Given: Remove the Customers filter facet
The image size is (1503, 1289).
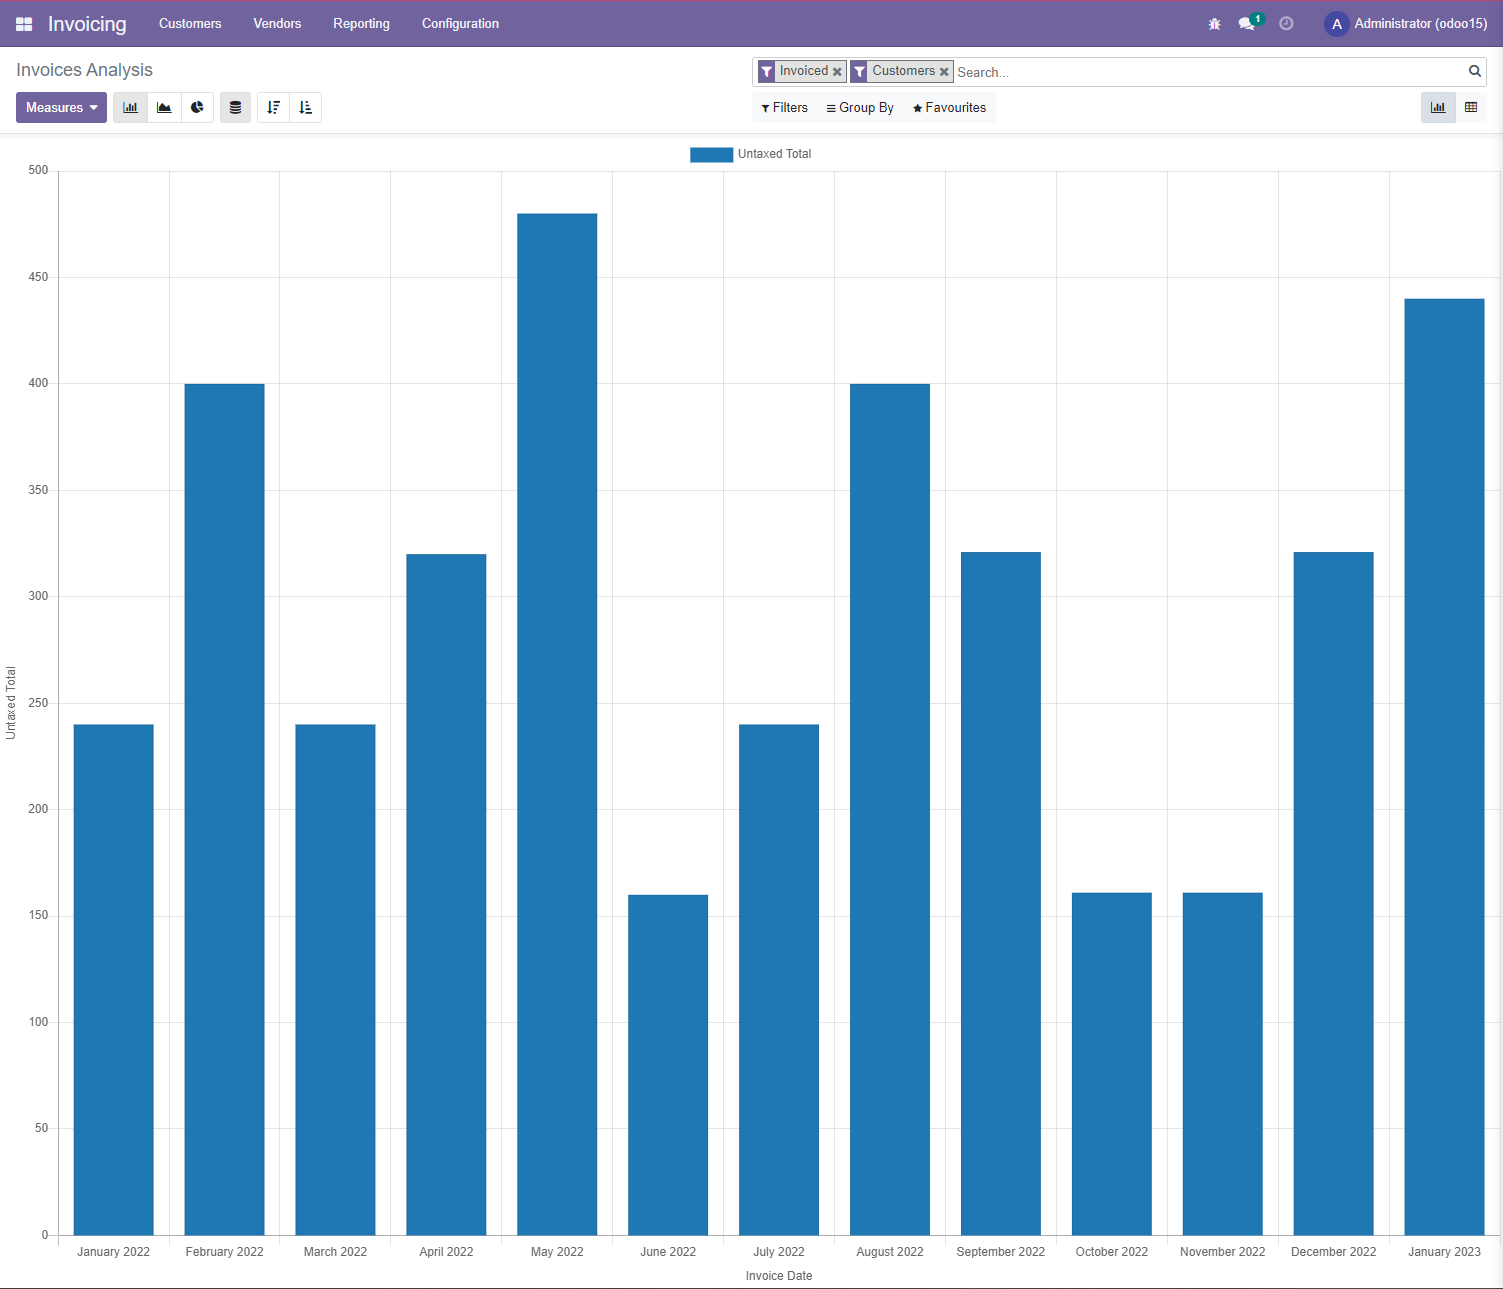Looking at the screenshot, I should pyautogui.click(x=944, y=72).
